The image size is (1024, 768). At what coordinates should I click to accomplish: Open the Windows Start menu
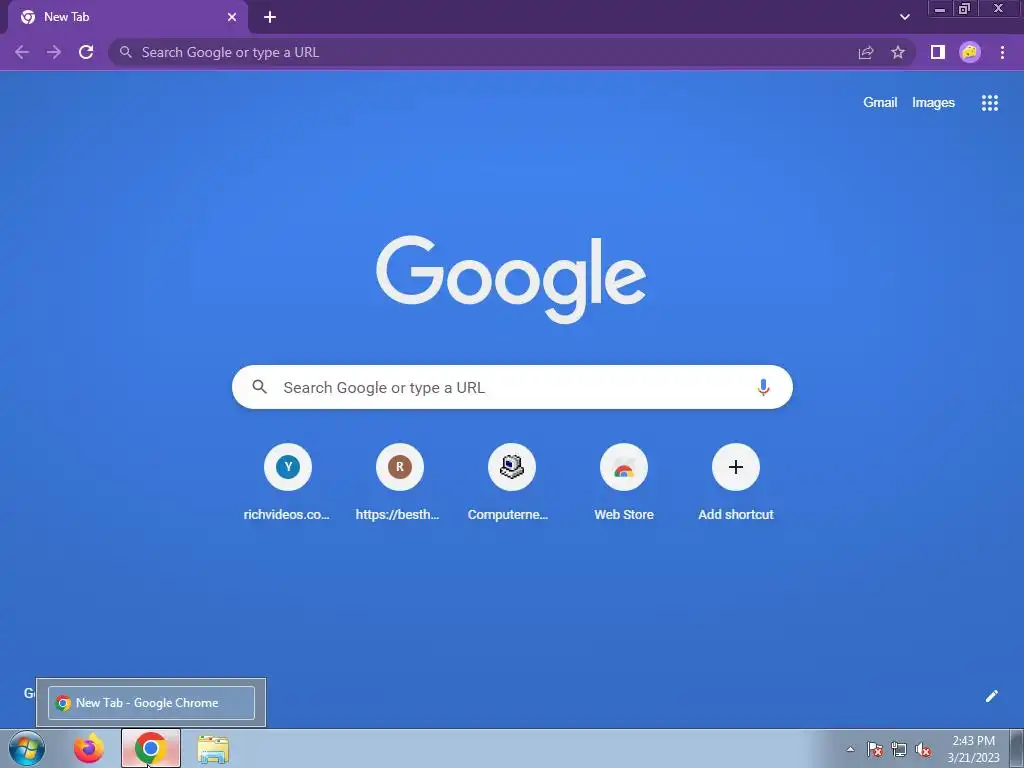pyautogui.click(x=27, y=748)
